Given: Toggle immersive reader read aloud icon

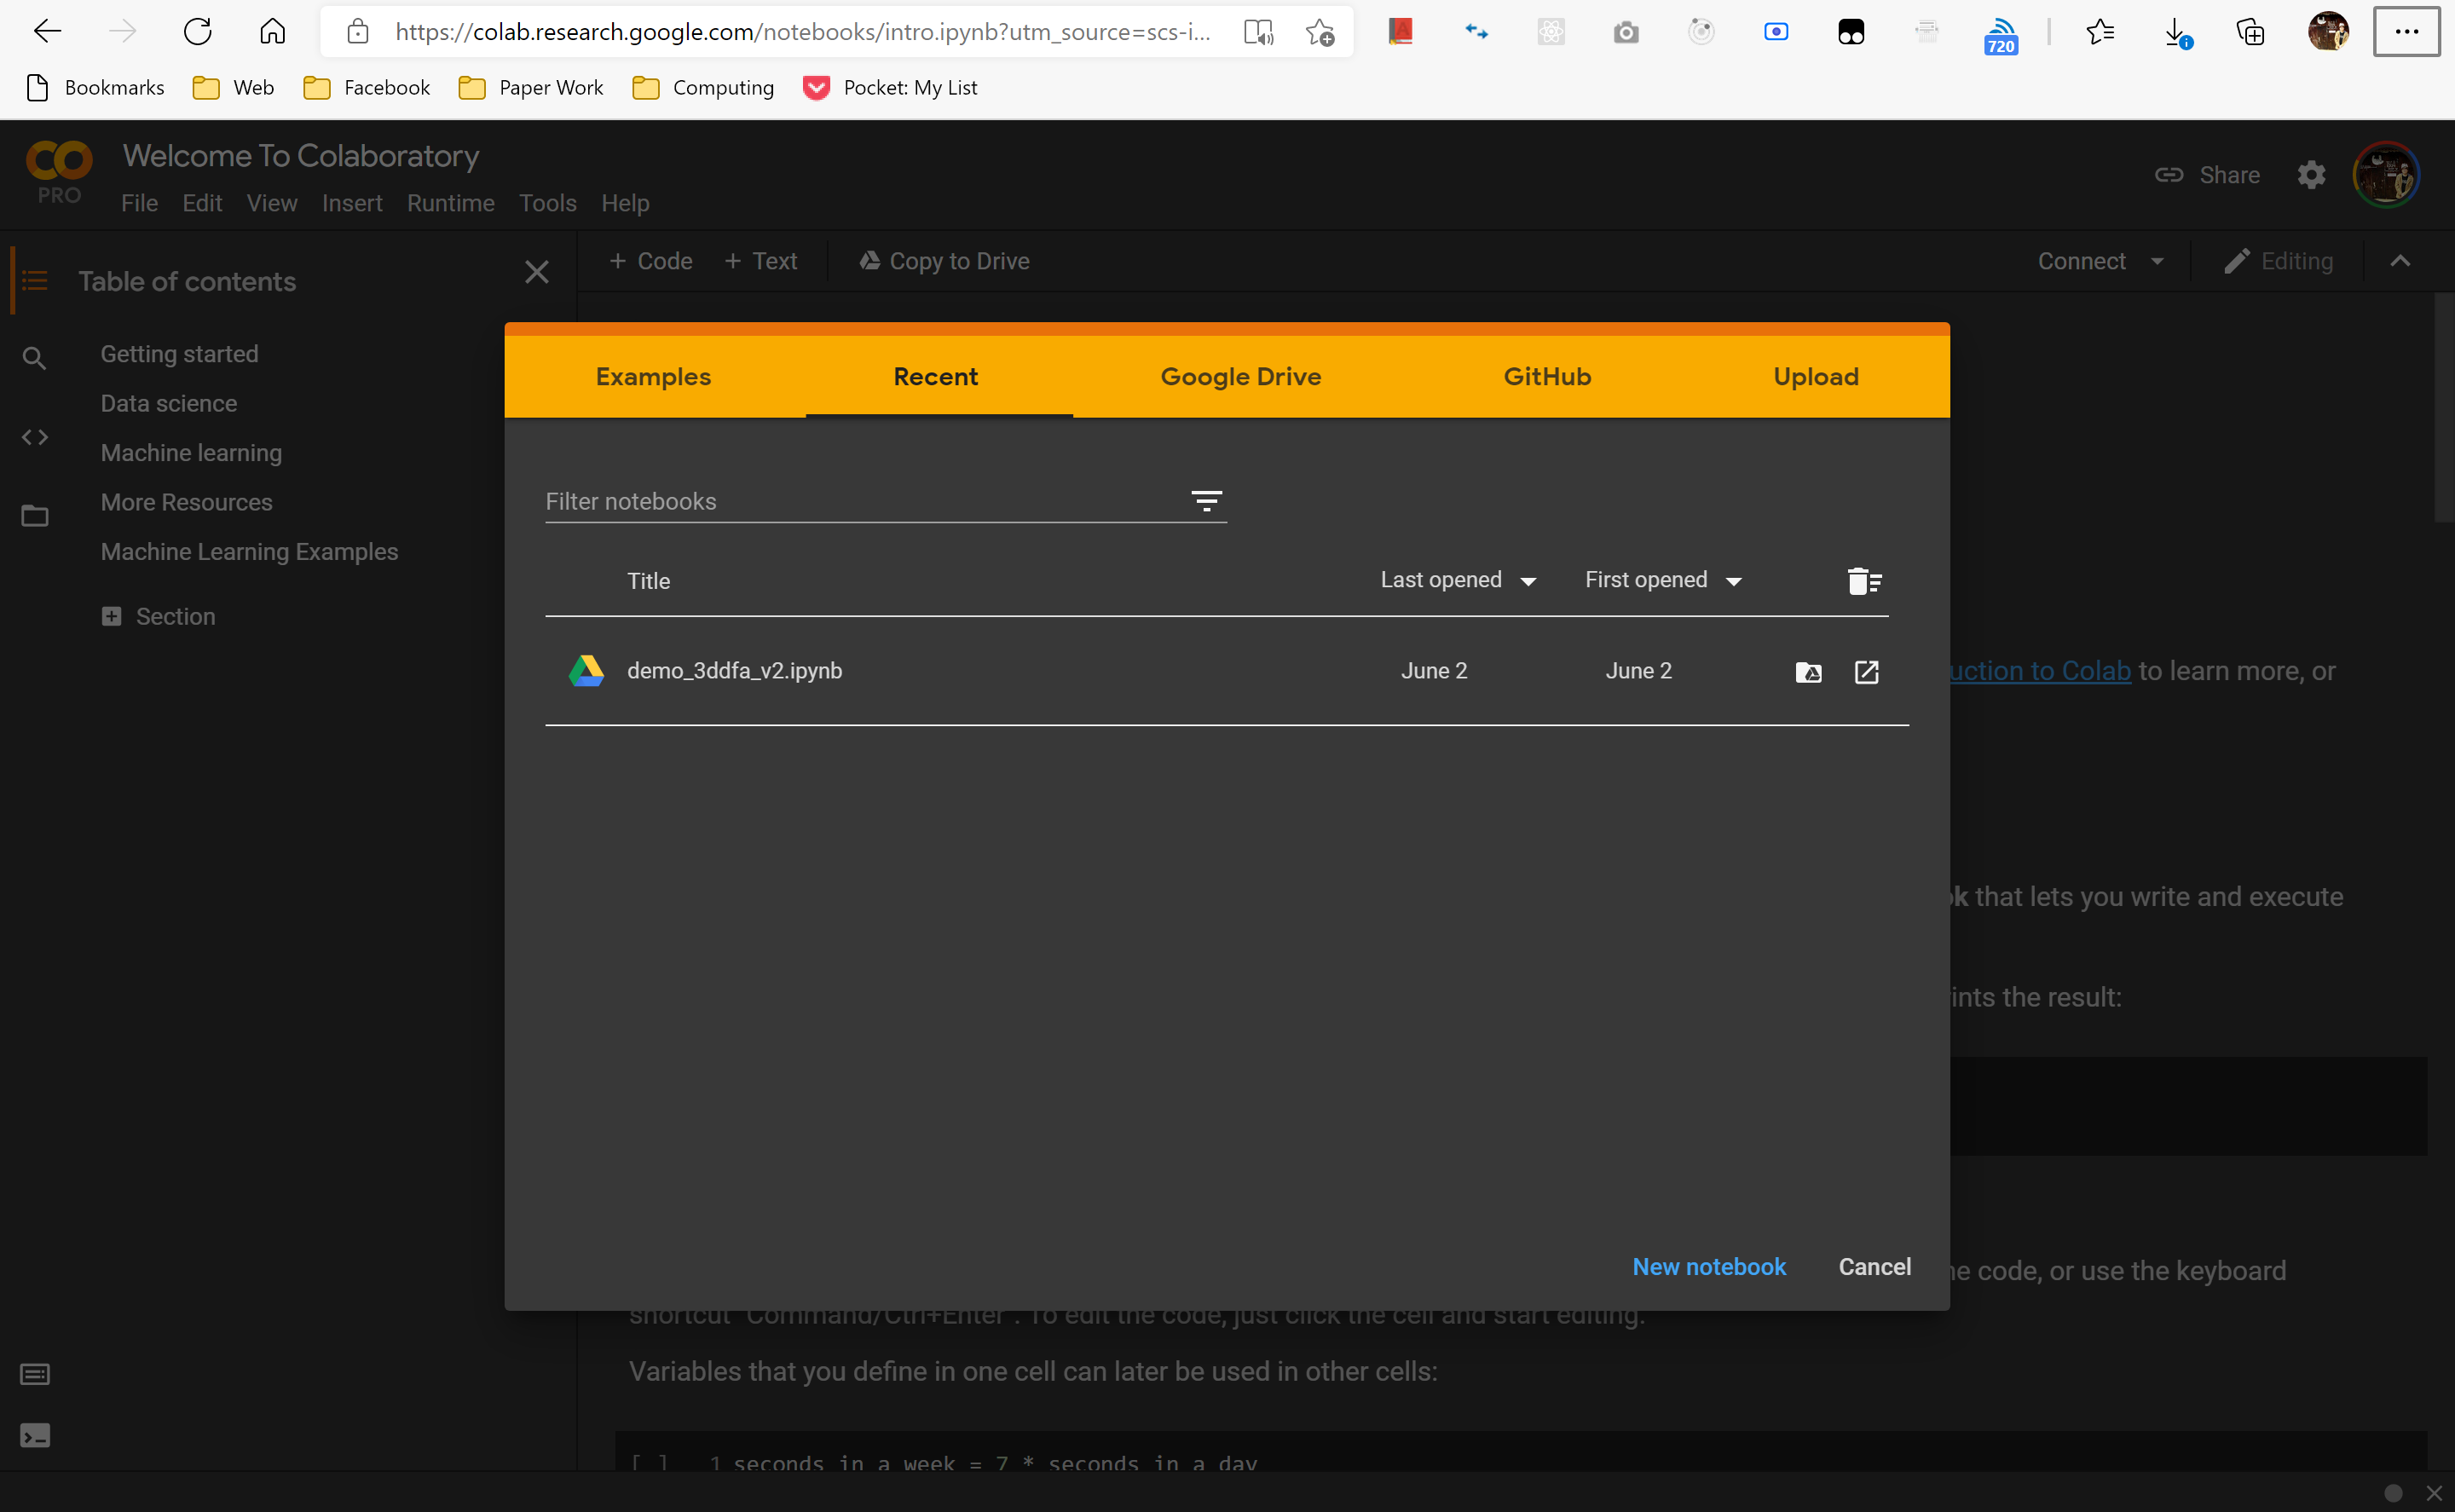Looking at the screenshot, I should click(1258, 33).
